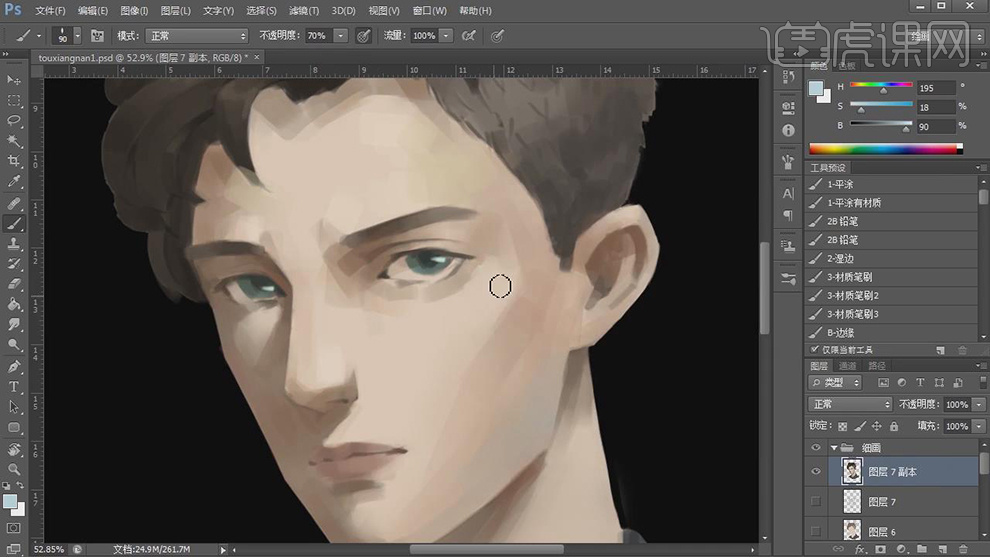The image size is (990, 557).
Task: Switch to the 通道 tab
Action: tap(846, 366)
